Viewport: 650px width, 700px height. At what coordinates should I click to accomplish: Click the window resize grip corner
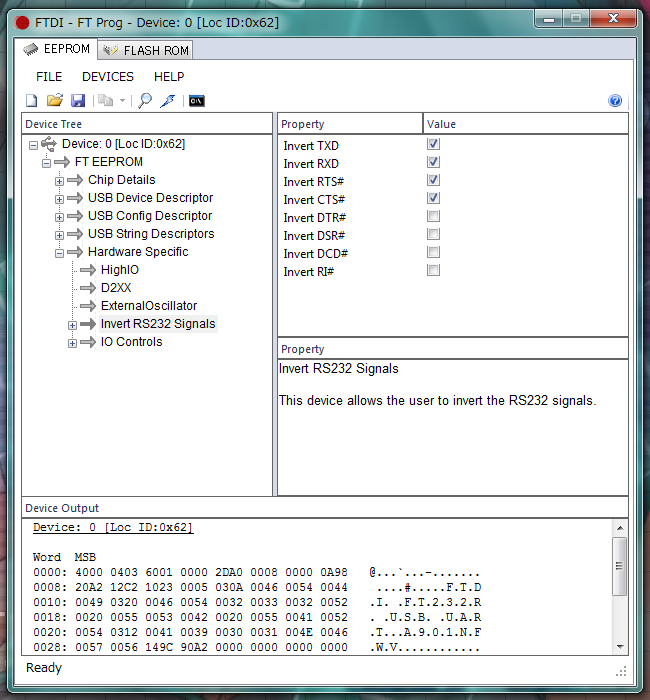(x=621, y=671)
